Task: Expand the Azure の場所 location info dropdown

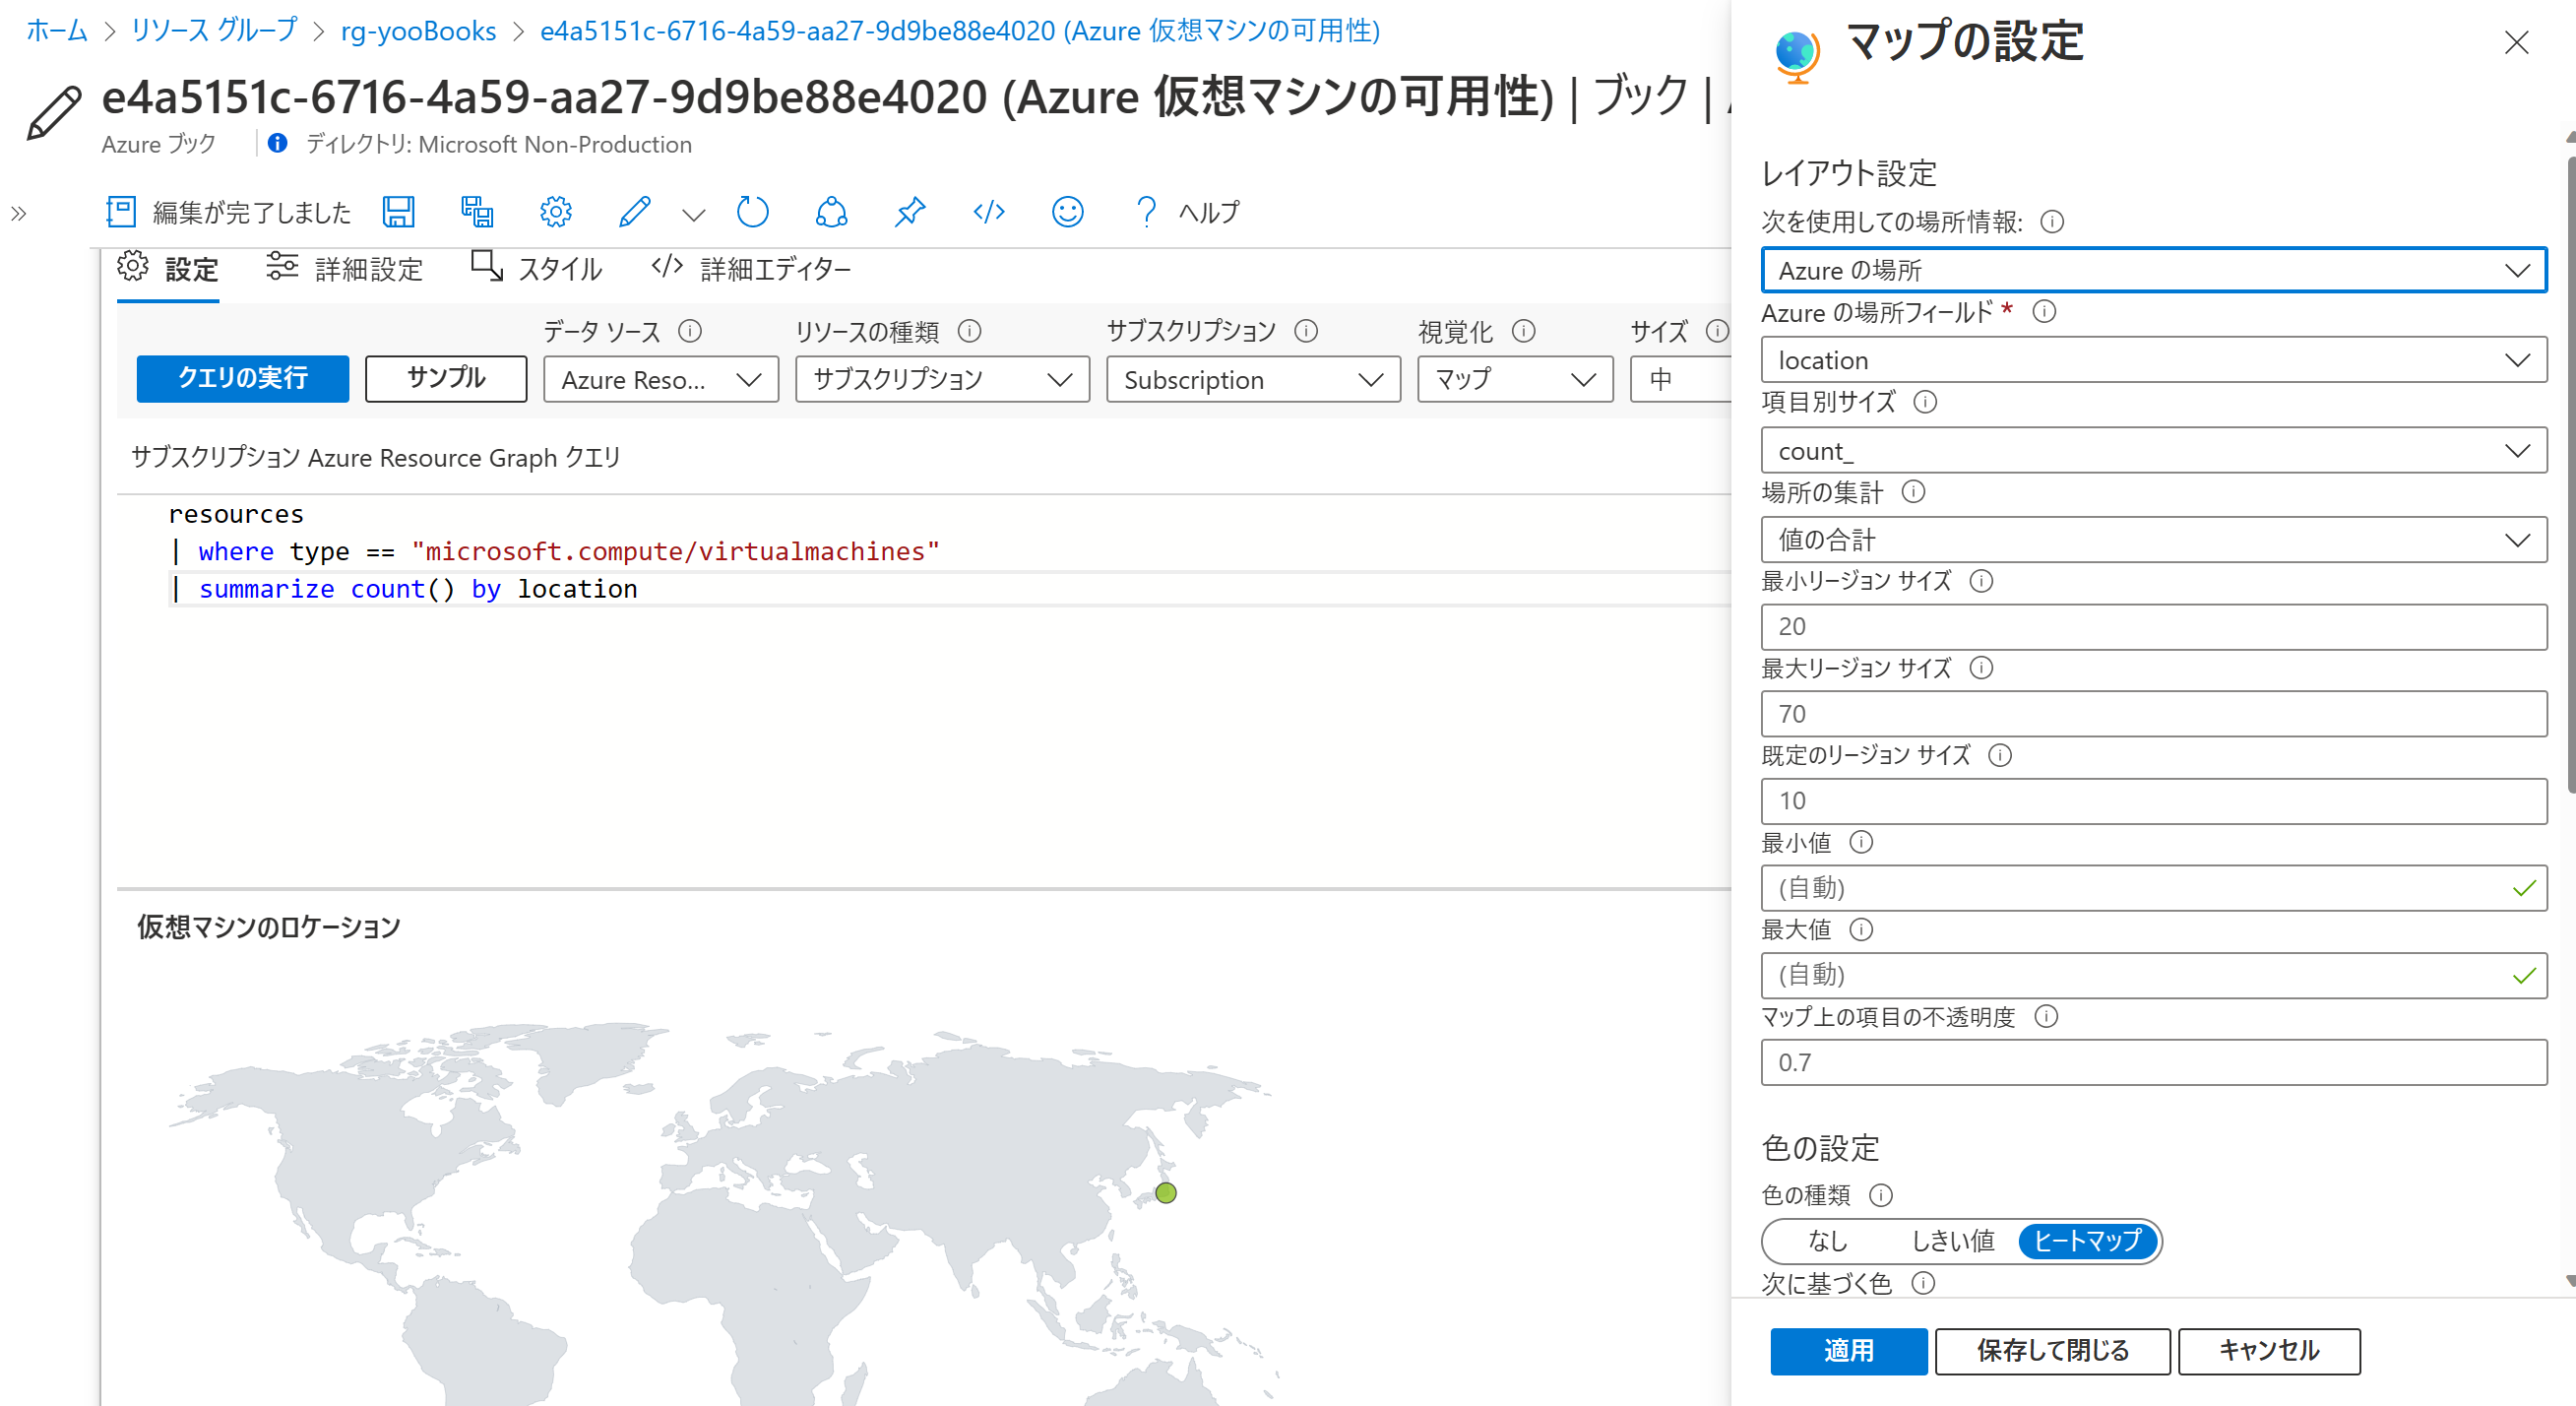Action: pyautogui.click(x=2153, y=270)
